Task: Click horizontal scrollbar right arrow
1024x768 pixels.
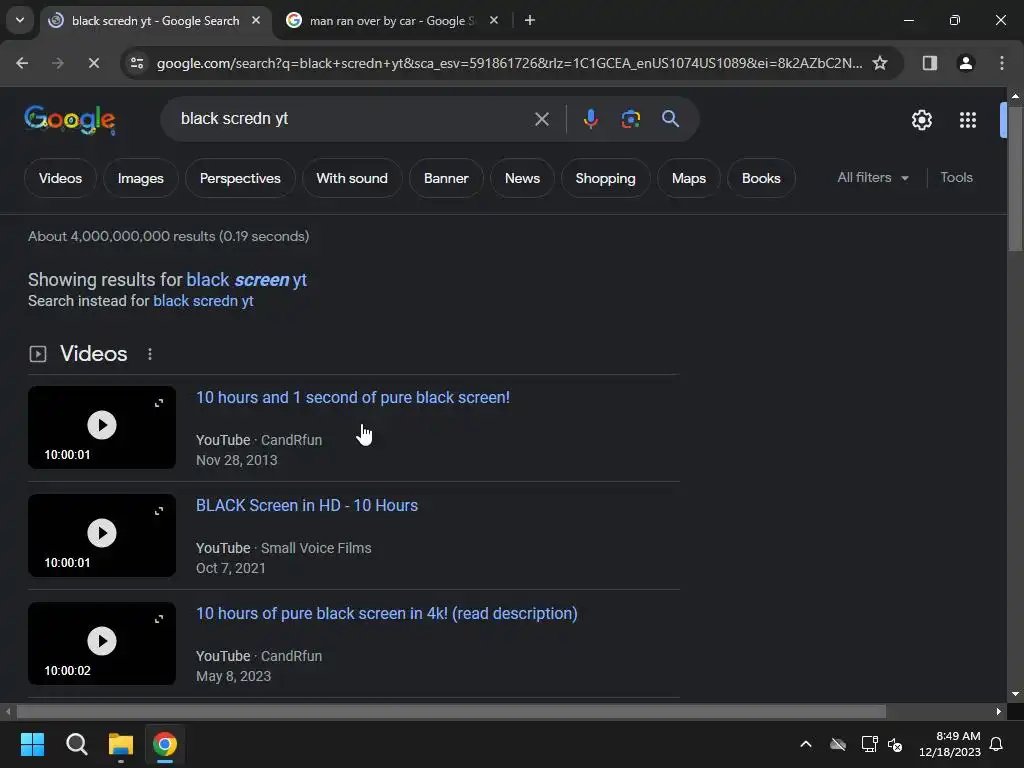Action: pos(999,711)
